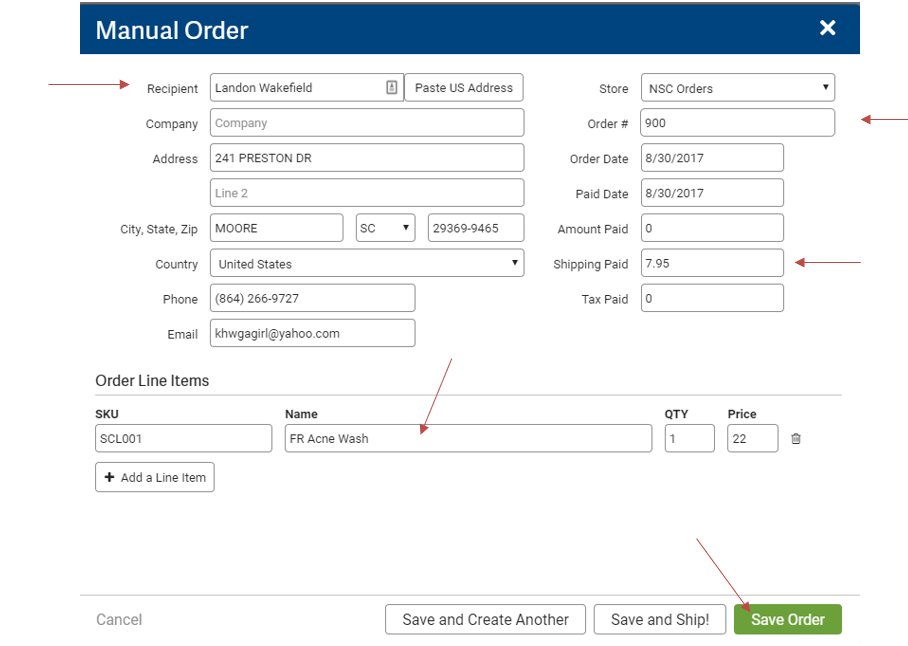Click the Tax Paid field

pyautogui.click(x=712, y=298)
